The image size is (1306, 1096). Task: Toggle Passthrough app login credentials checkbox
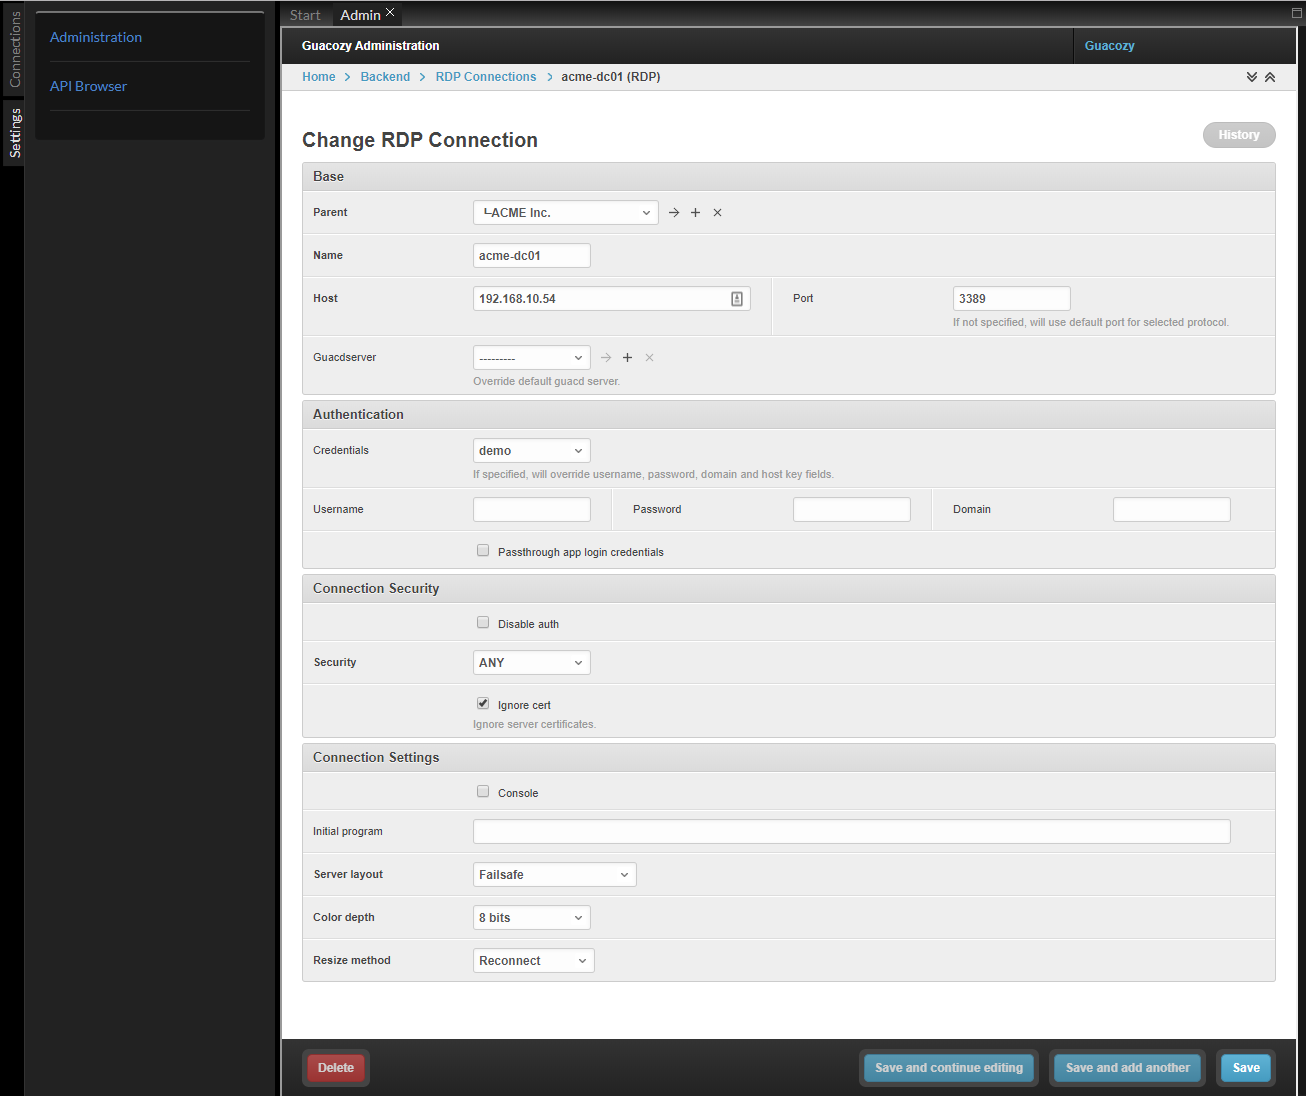click(x=483, y=551)
